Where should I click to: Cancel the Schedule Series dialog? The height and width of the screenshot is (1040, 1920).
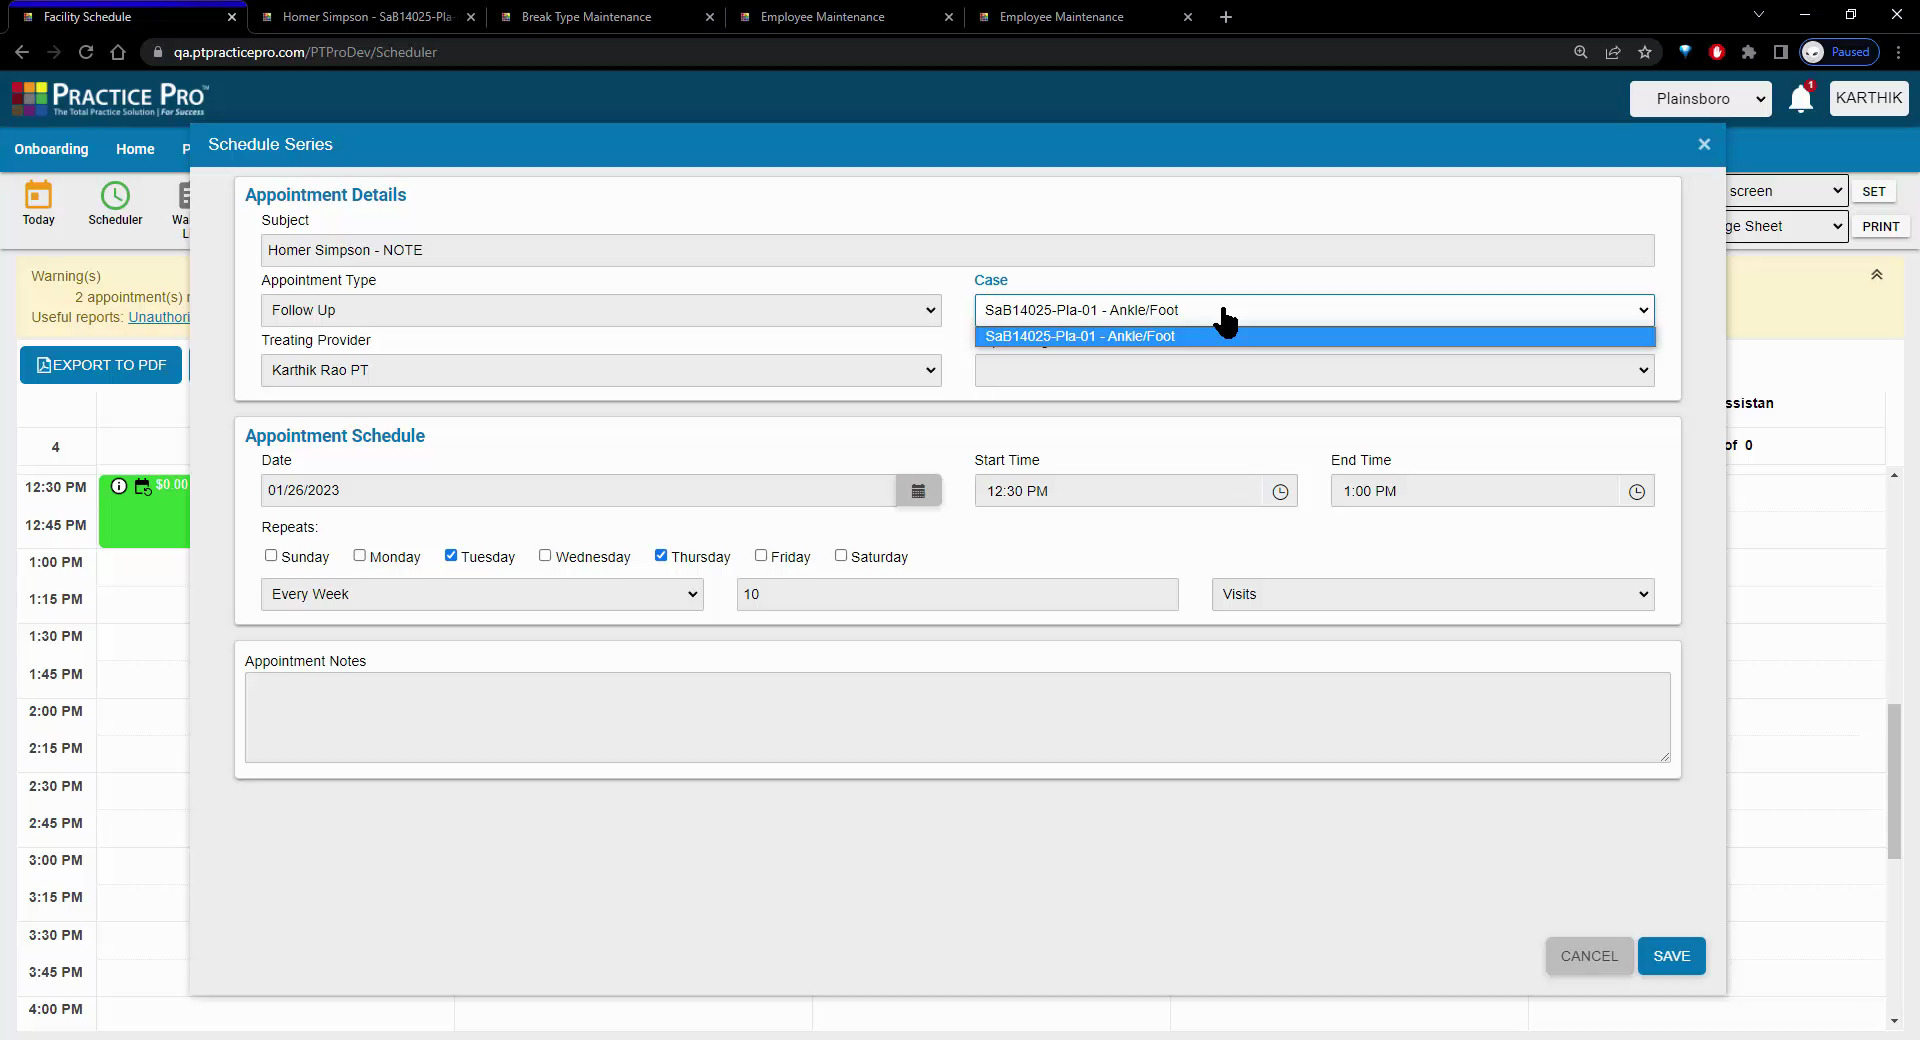pyautogui.click(x=1588, y=956)
